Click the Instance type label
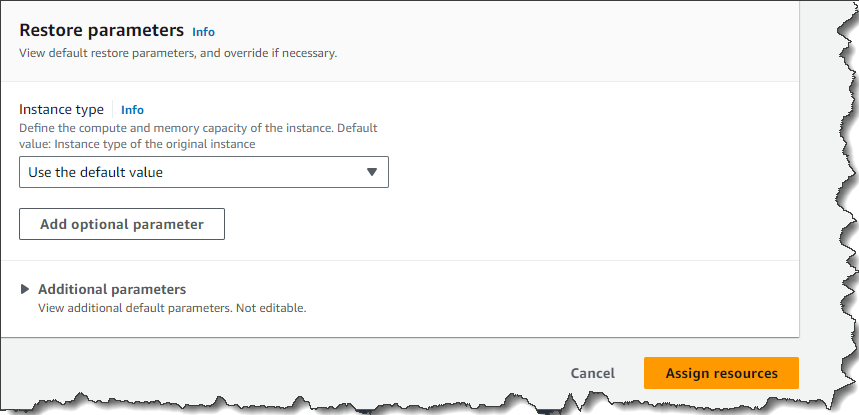The height and width of the screenshot is (415, 859). [61, 109]
